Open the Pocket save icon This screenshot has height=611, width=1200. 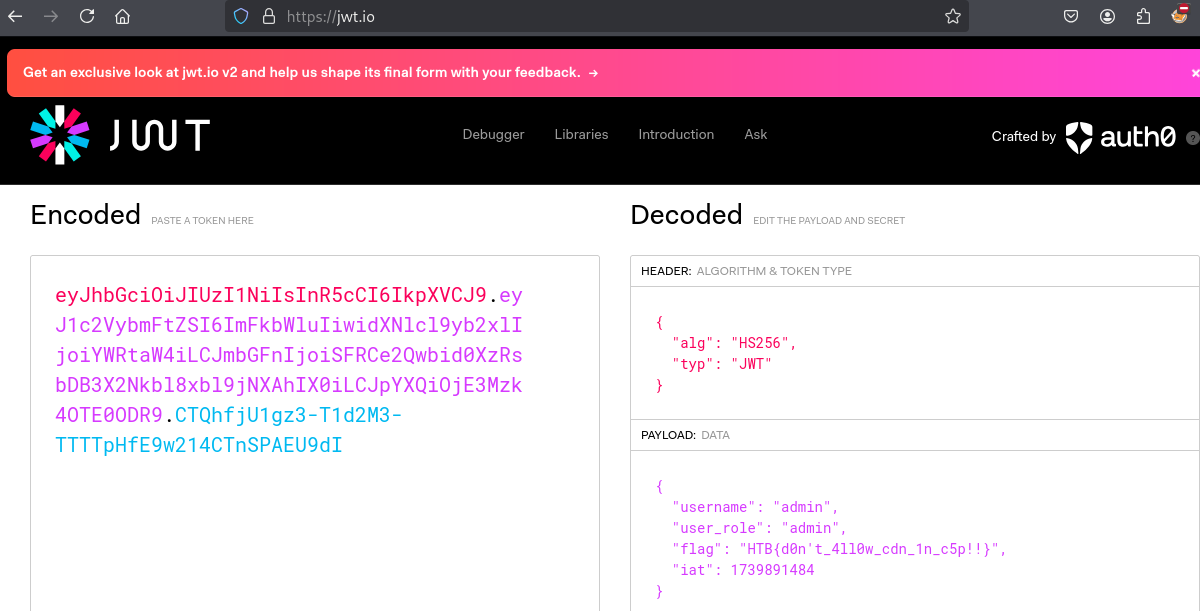(x=1070, y=16)
